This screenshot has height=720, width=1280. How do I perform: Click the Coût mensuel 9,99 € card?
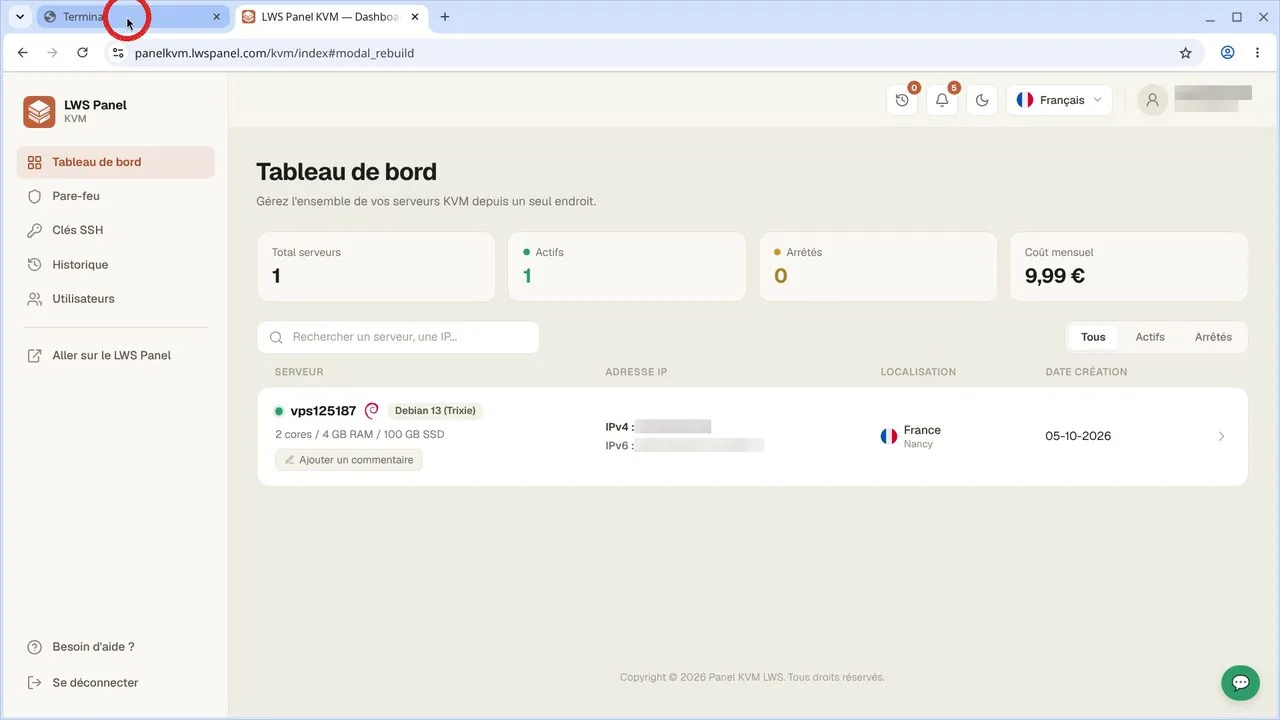pyautogui.click(x=1129, y=267)
